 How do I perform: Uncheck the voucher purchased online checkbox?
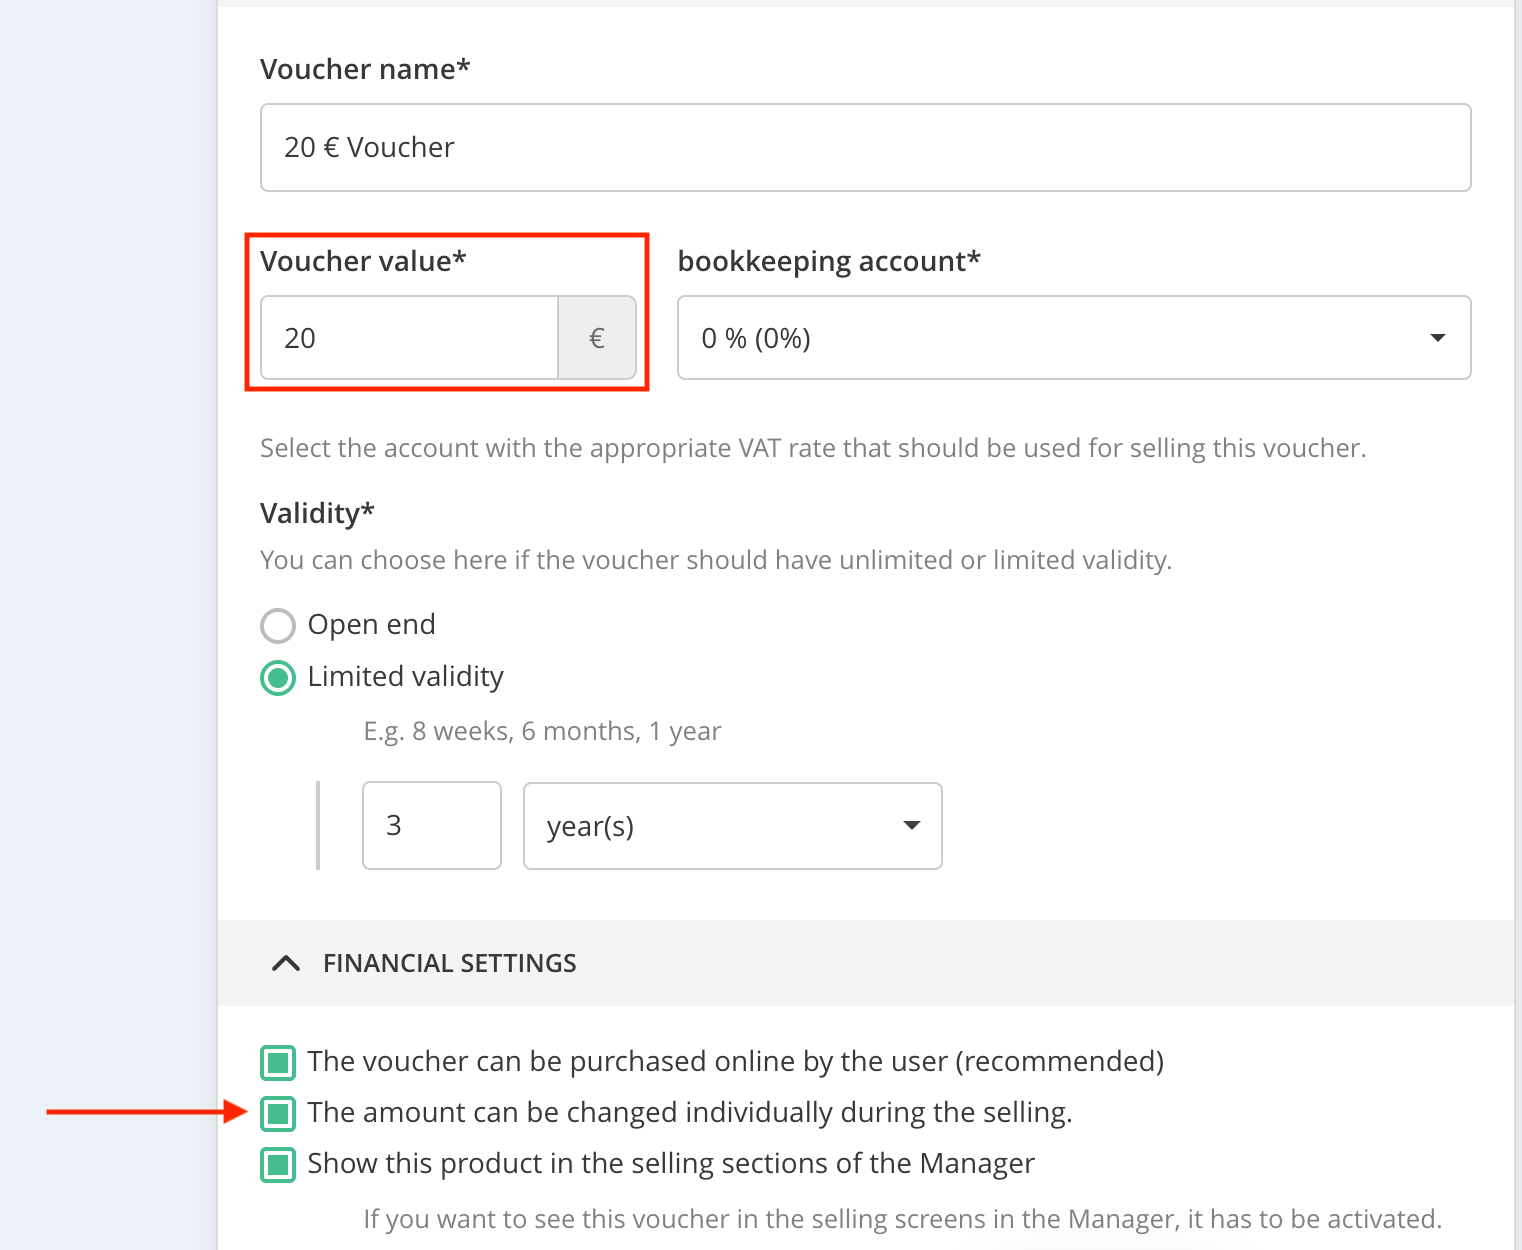[278, 1062]
